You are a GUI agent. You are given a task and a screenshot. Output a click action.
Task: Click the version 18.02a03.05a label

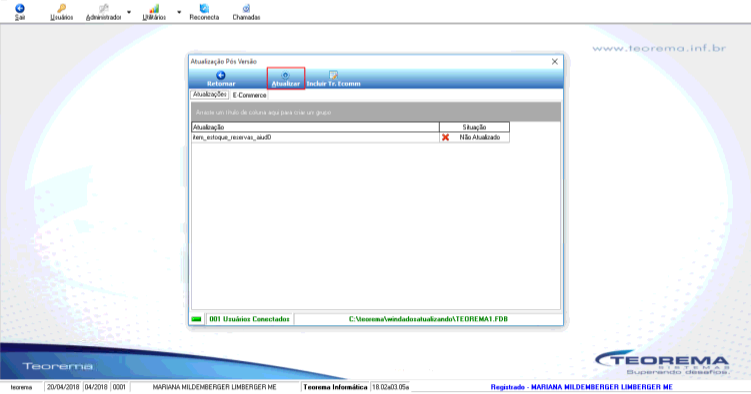tap(390, 387)
